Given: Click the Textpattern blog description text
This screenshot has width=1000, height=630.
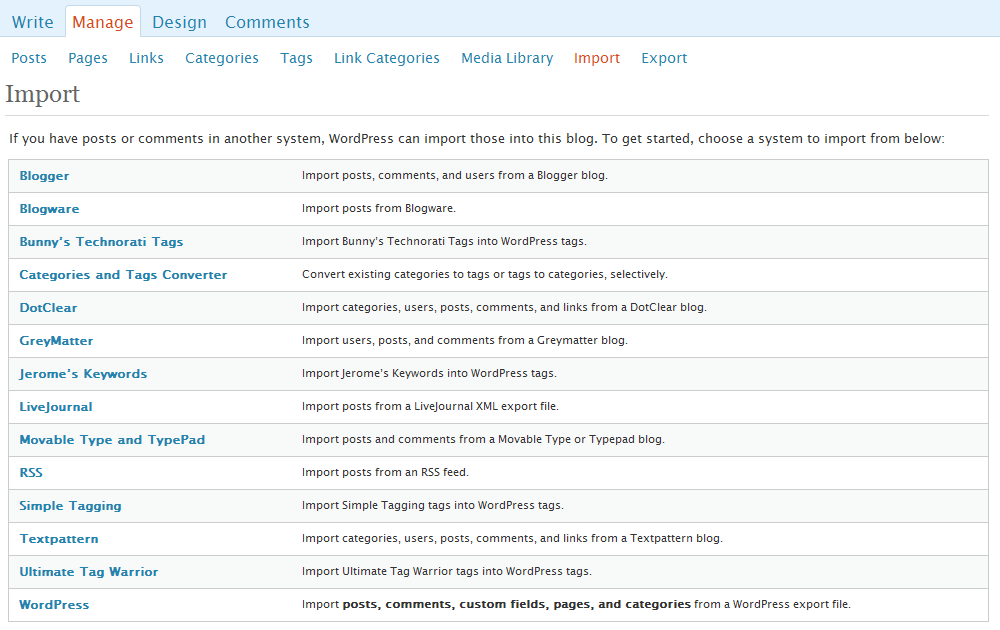Looking at the screenshot, I should (512, 539).
